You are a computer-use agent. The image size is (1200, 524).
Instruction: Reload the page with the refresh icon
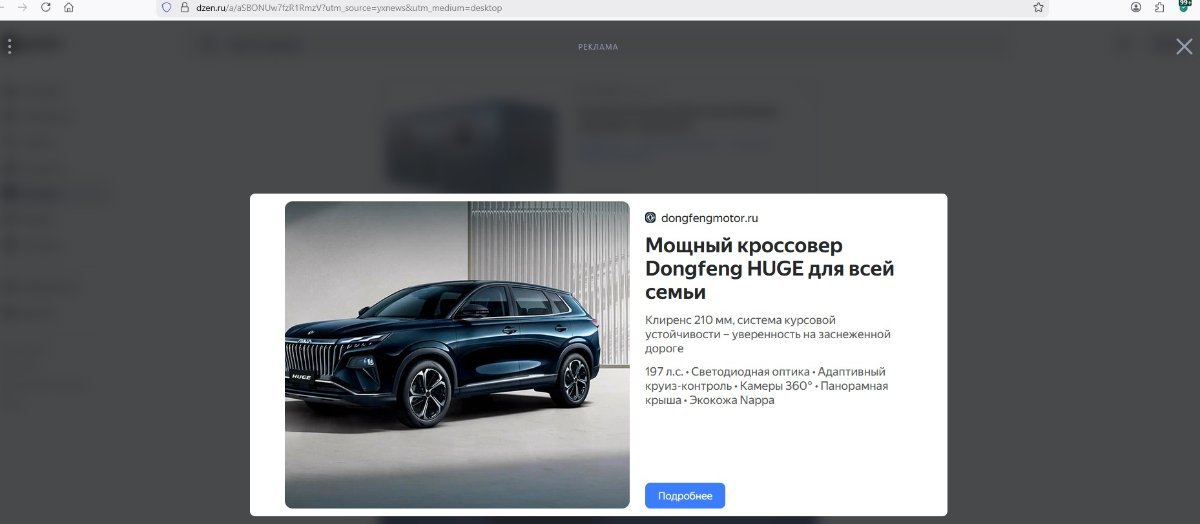tap(45, 7)
